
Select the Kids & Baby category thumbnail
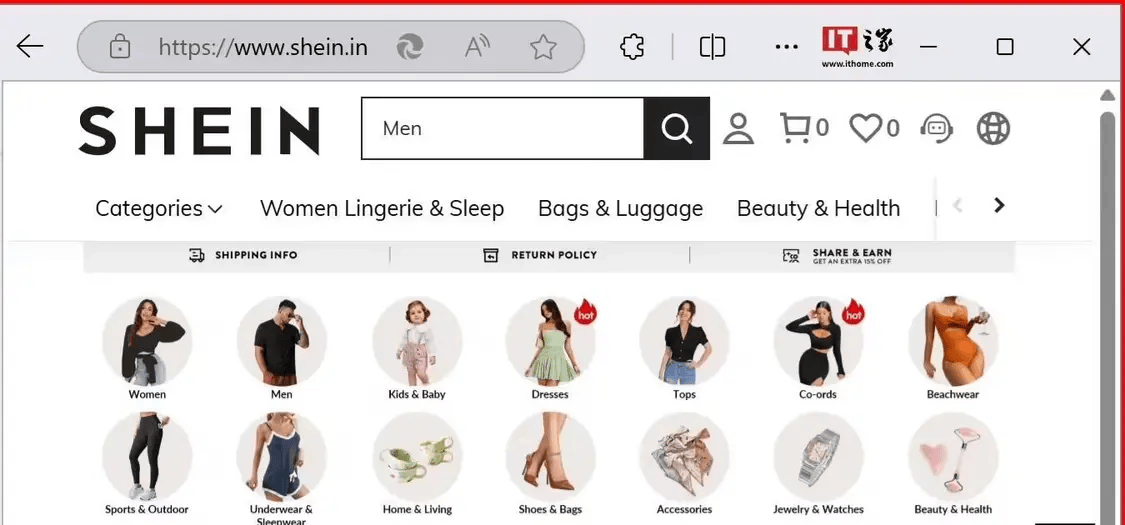(417, 341)
